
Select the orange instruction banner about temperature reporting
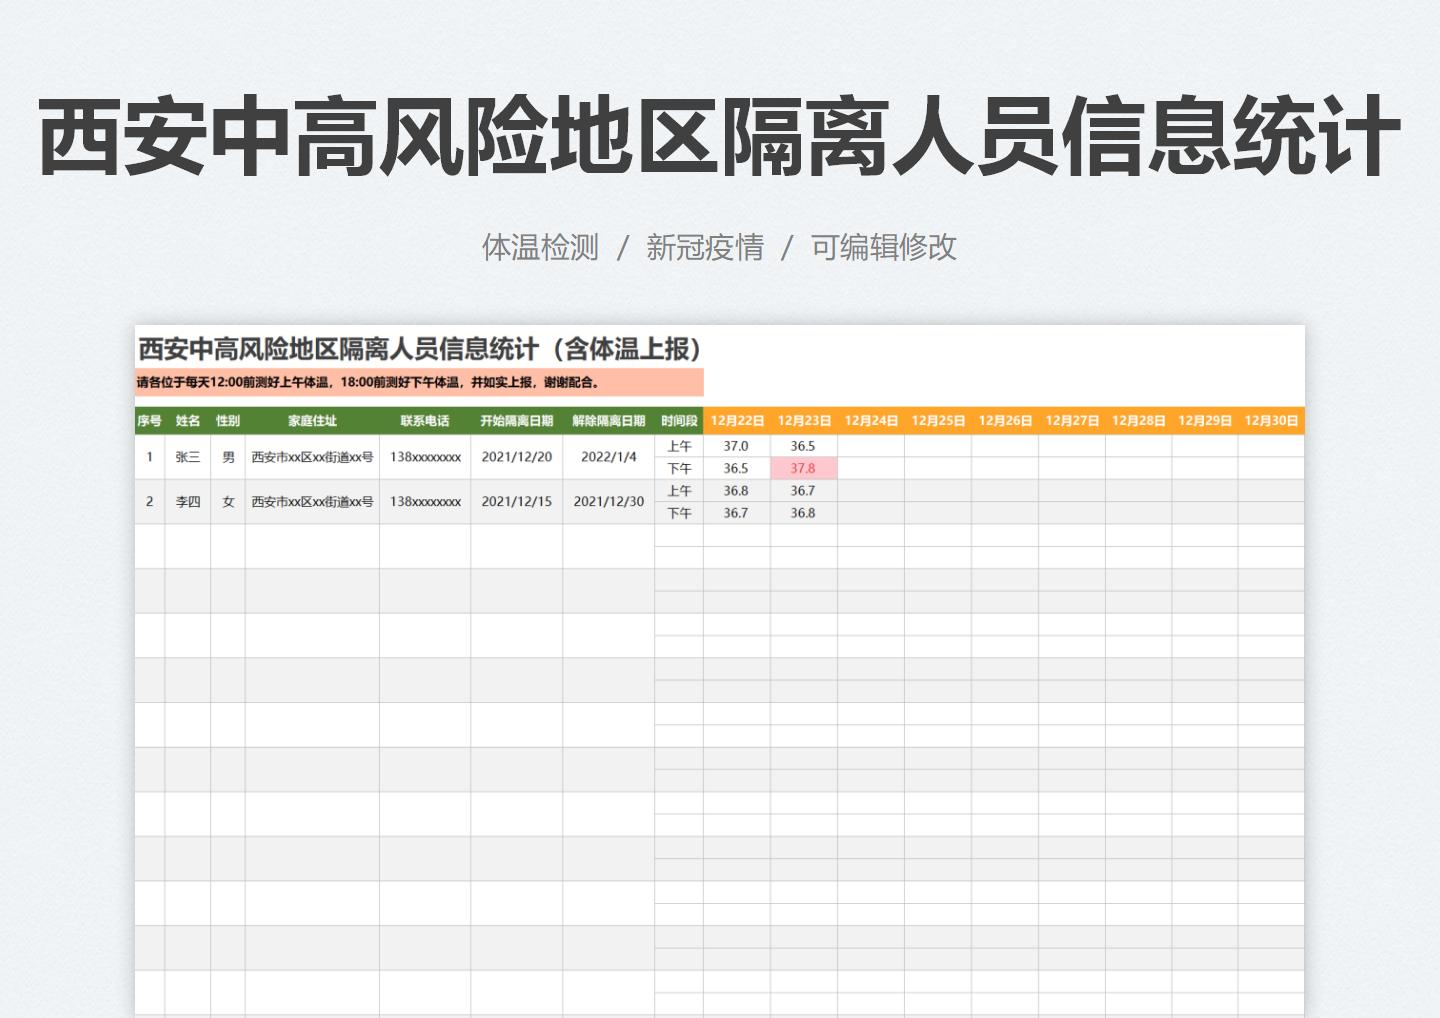tap(420, 383)
